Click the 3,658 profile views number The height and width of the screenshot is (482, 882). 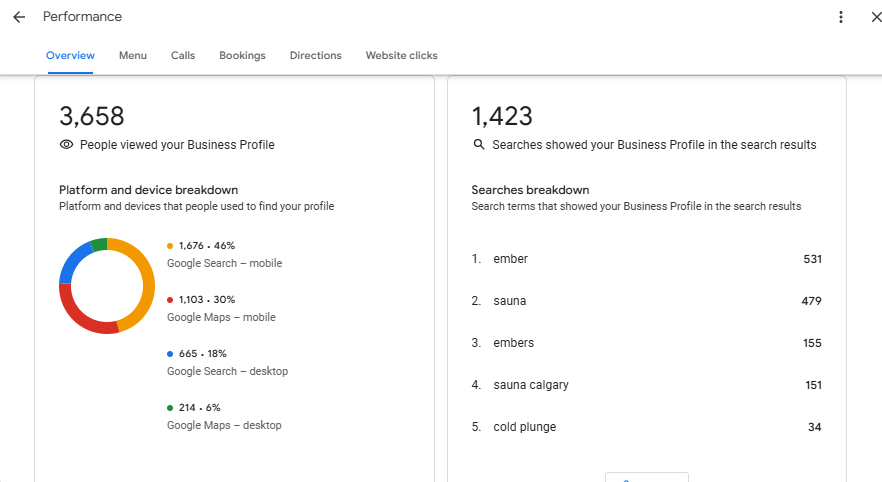(92, 116)
